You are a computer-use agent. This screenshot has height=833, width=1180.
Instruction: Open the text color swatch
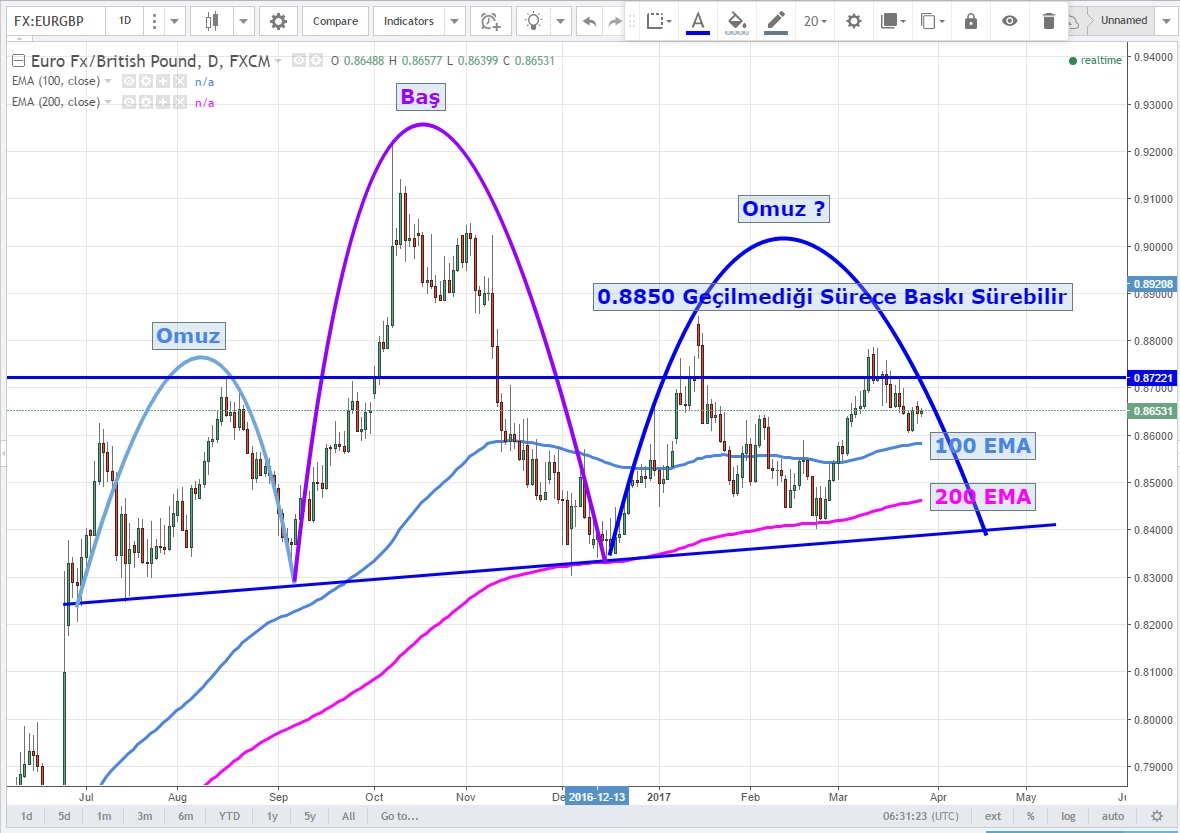point(697,21)
